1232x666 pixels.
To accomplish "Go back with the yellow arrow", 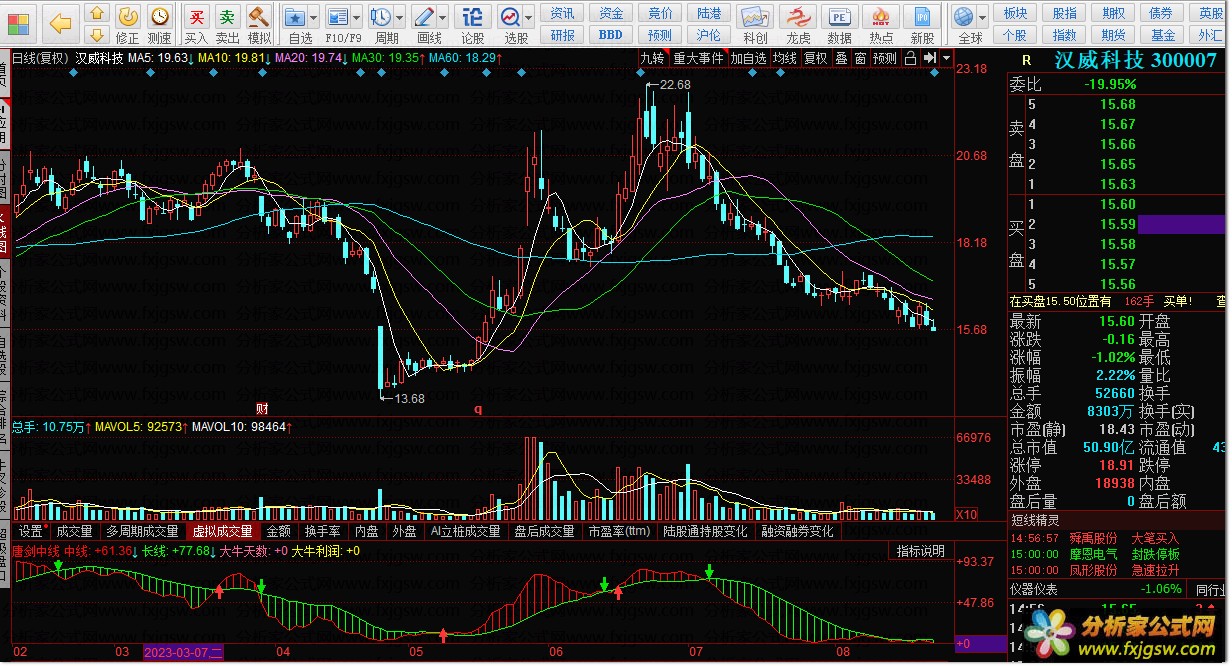I will click(x=61, y=22).
